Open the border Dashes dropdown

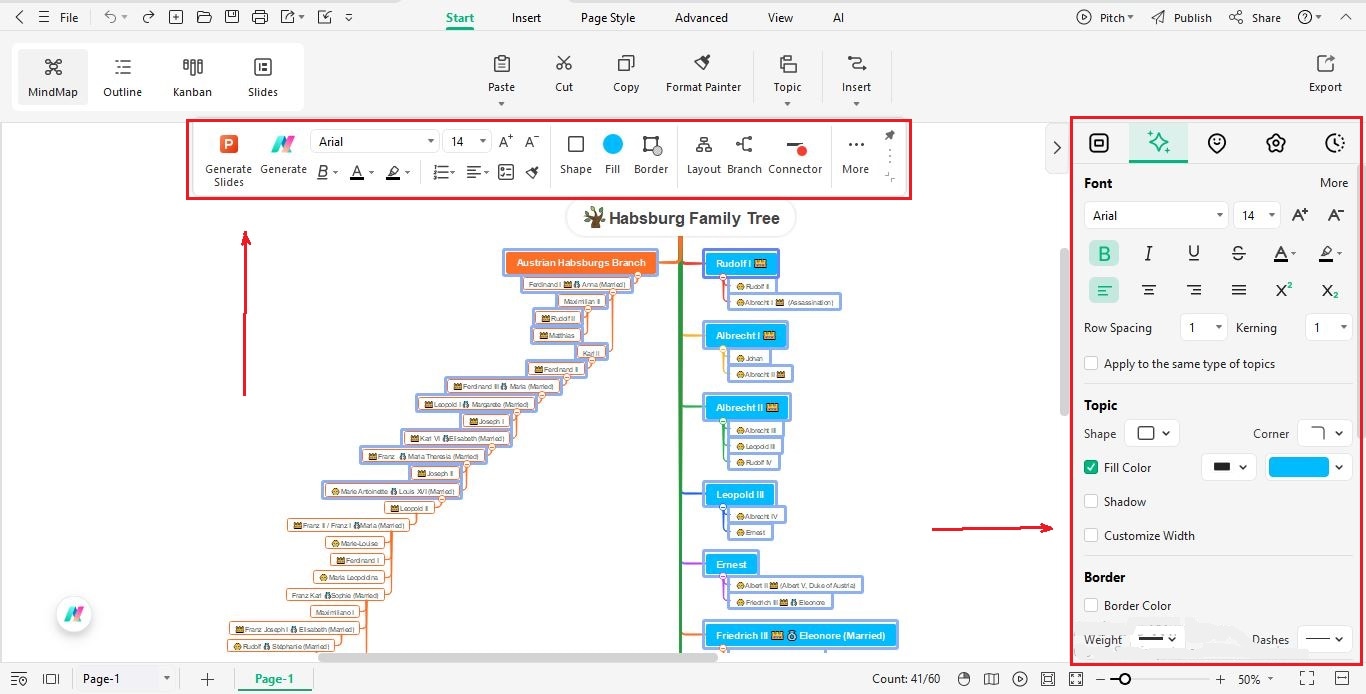coord(1325,638)
